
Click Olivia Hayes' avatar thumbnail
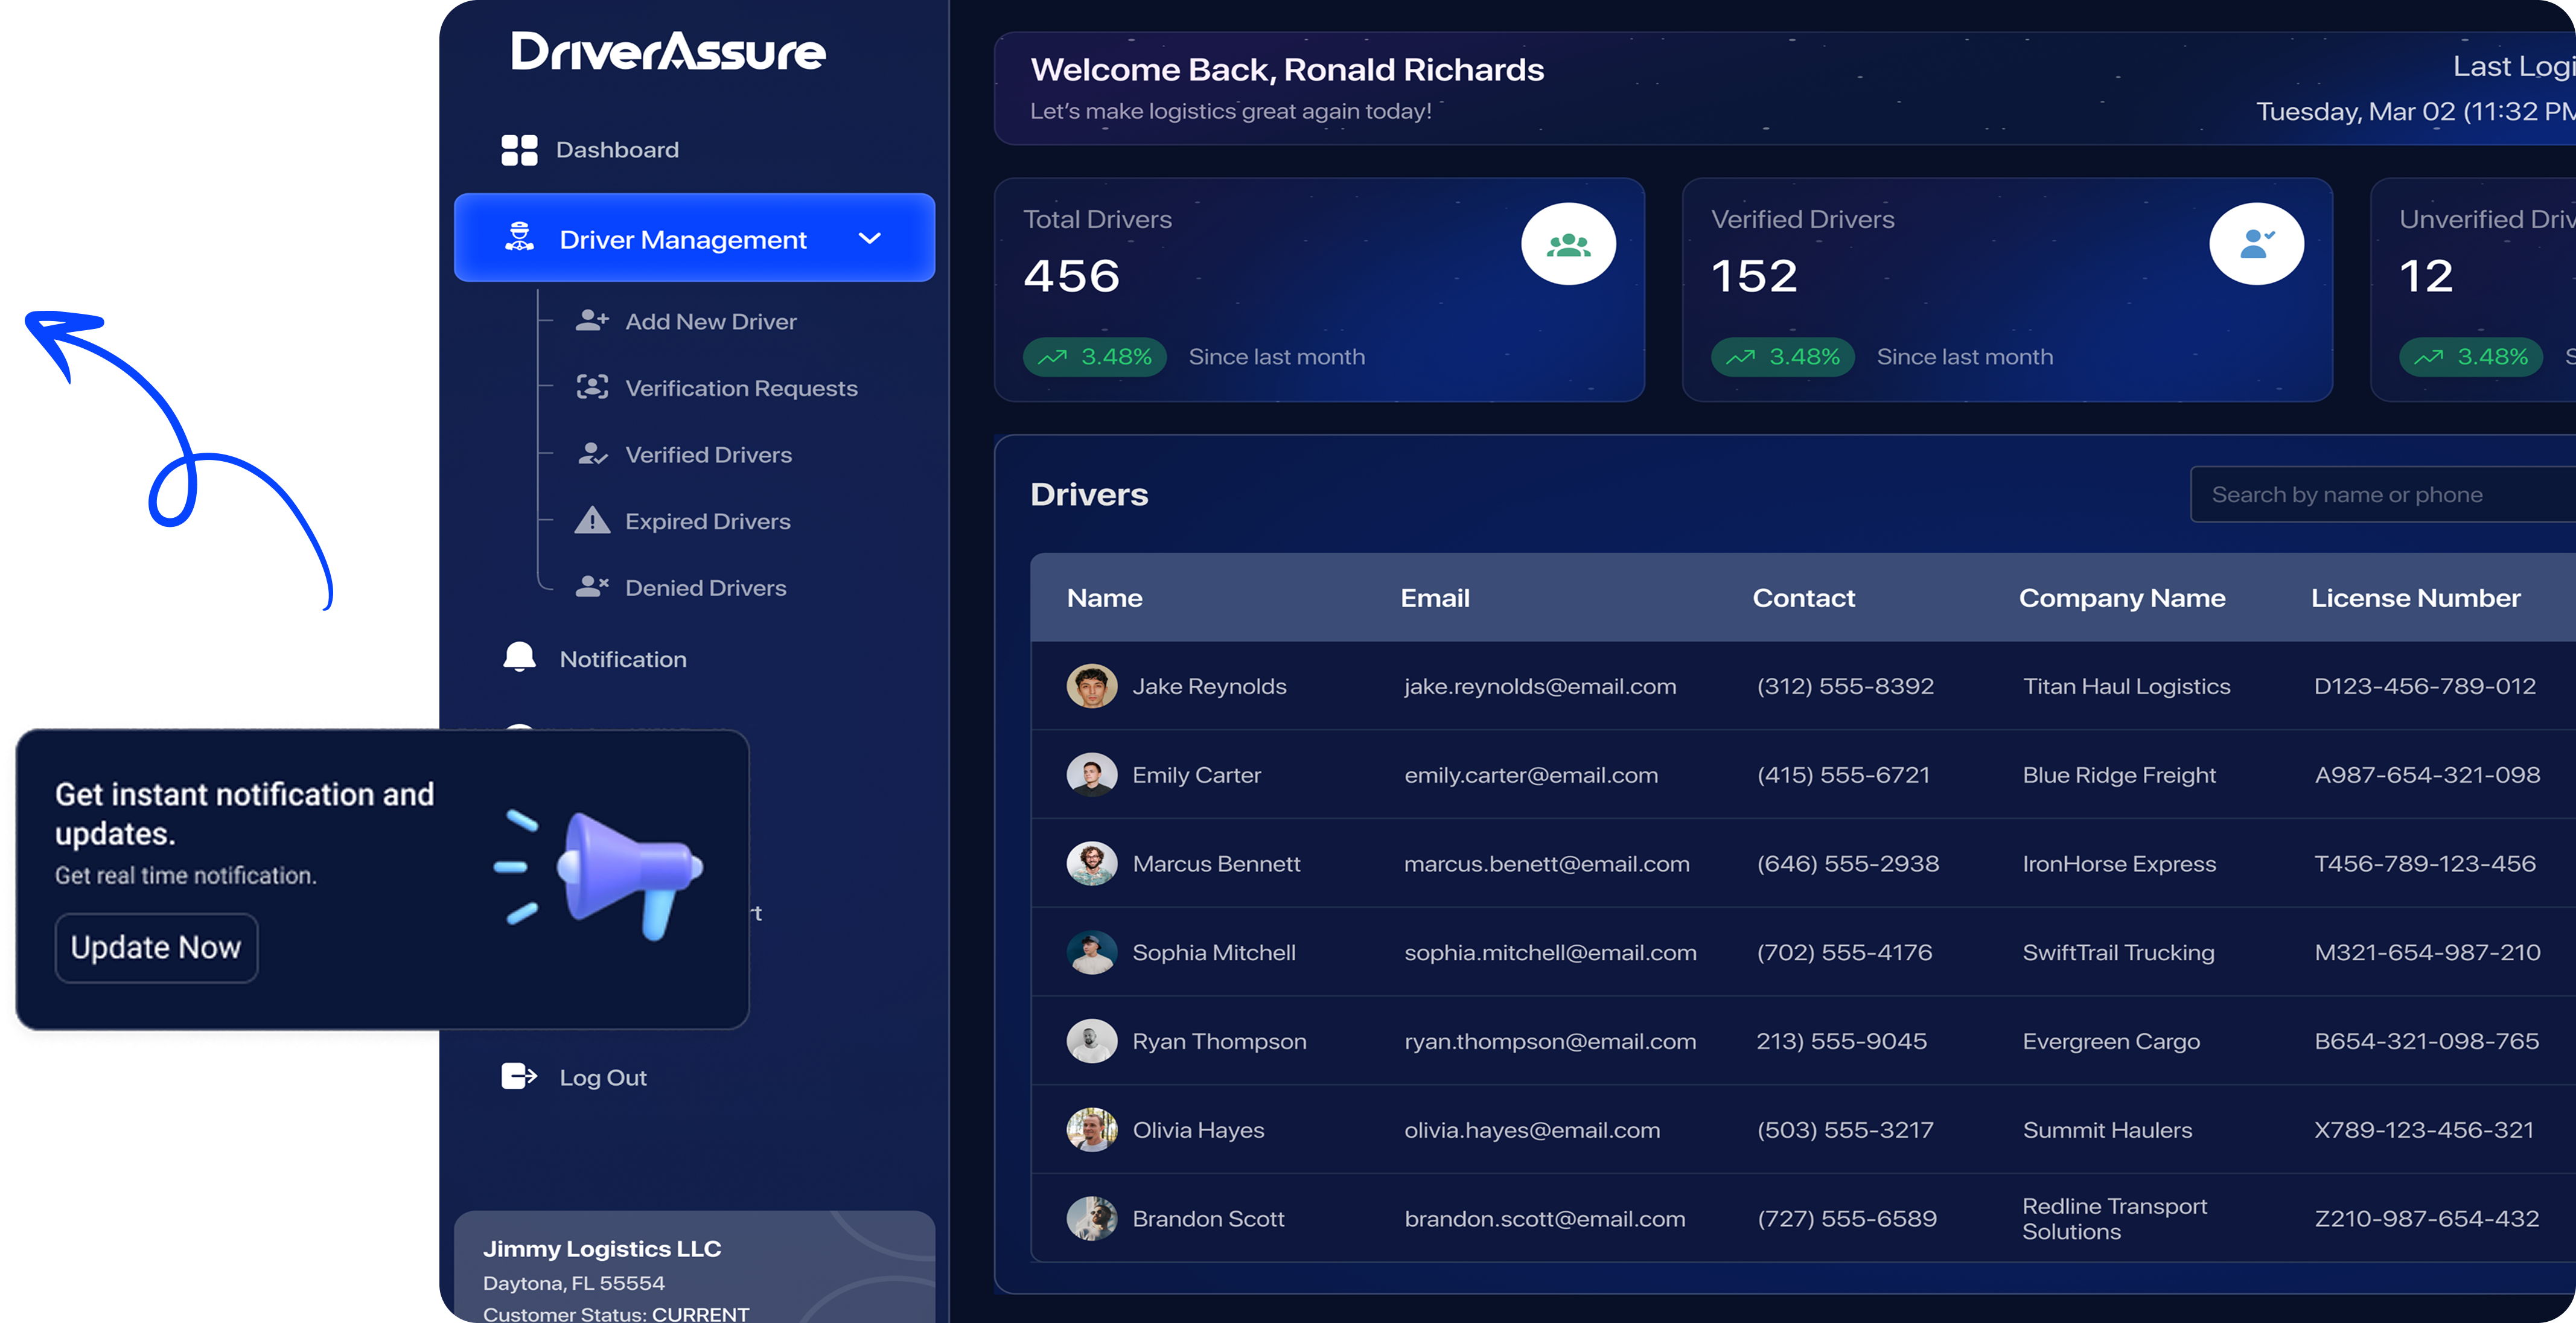(1091, 1130)
